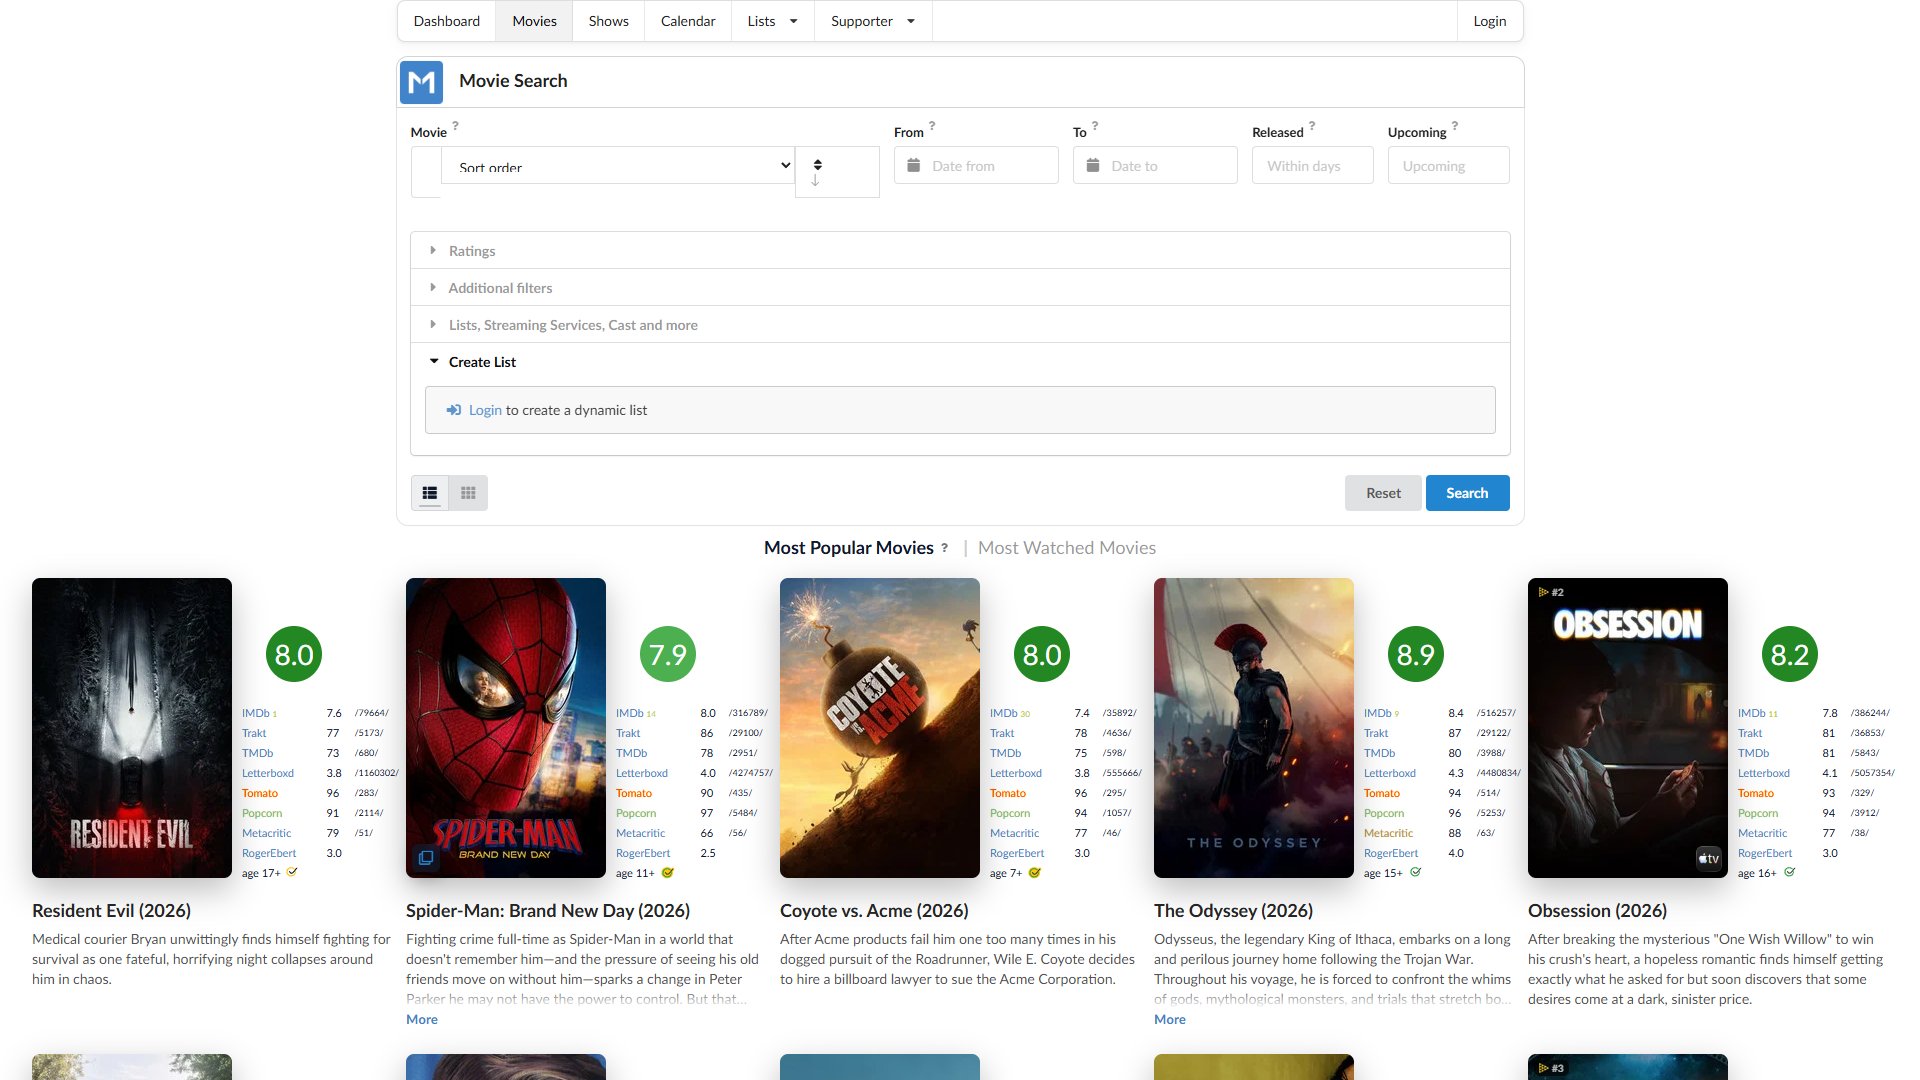Click the 8.9 score badge for The Odyssey
Screen dimensions: 1920x1080
tap(1416, 655)
